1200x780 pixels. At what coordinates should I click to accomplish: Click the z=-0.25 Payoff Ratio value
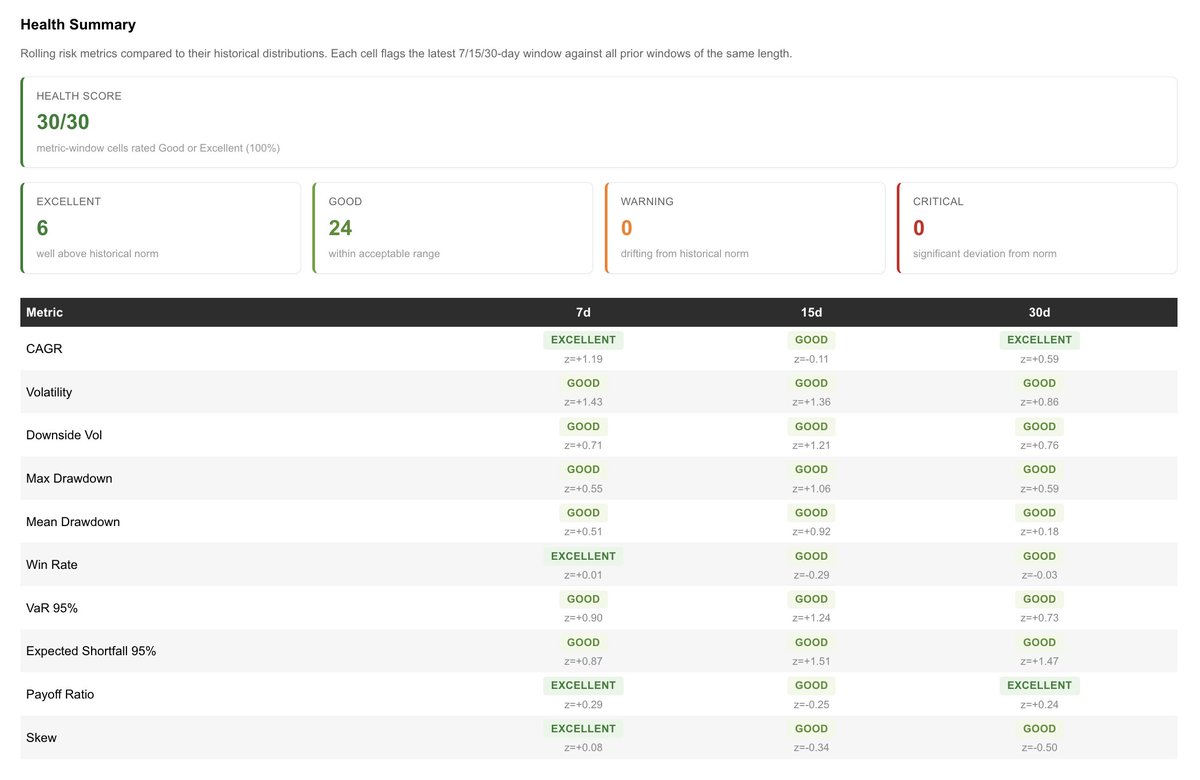coord(811,704)
